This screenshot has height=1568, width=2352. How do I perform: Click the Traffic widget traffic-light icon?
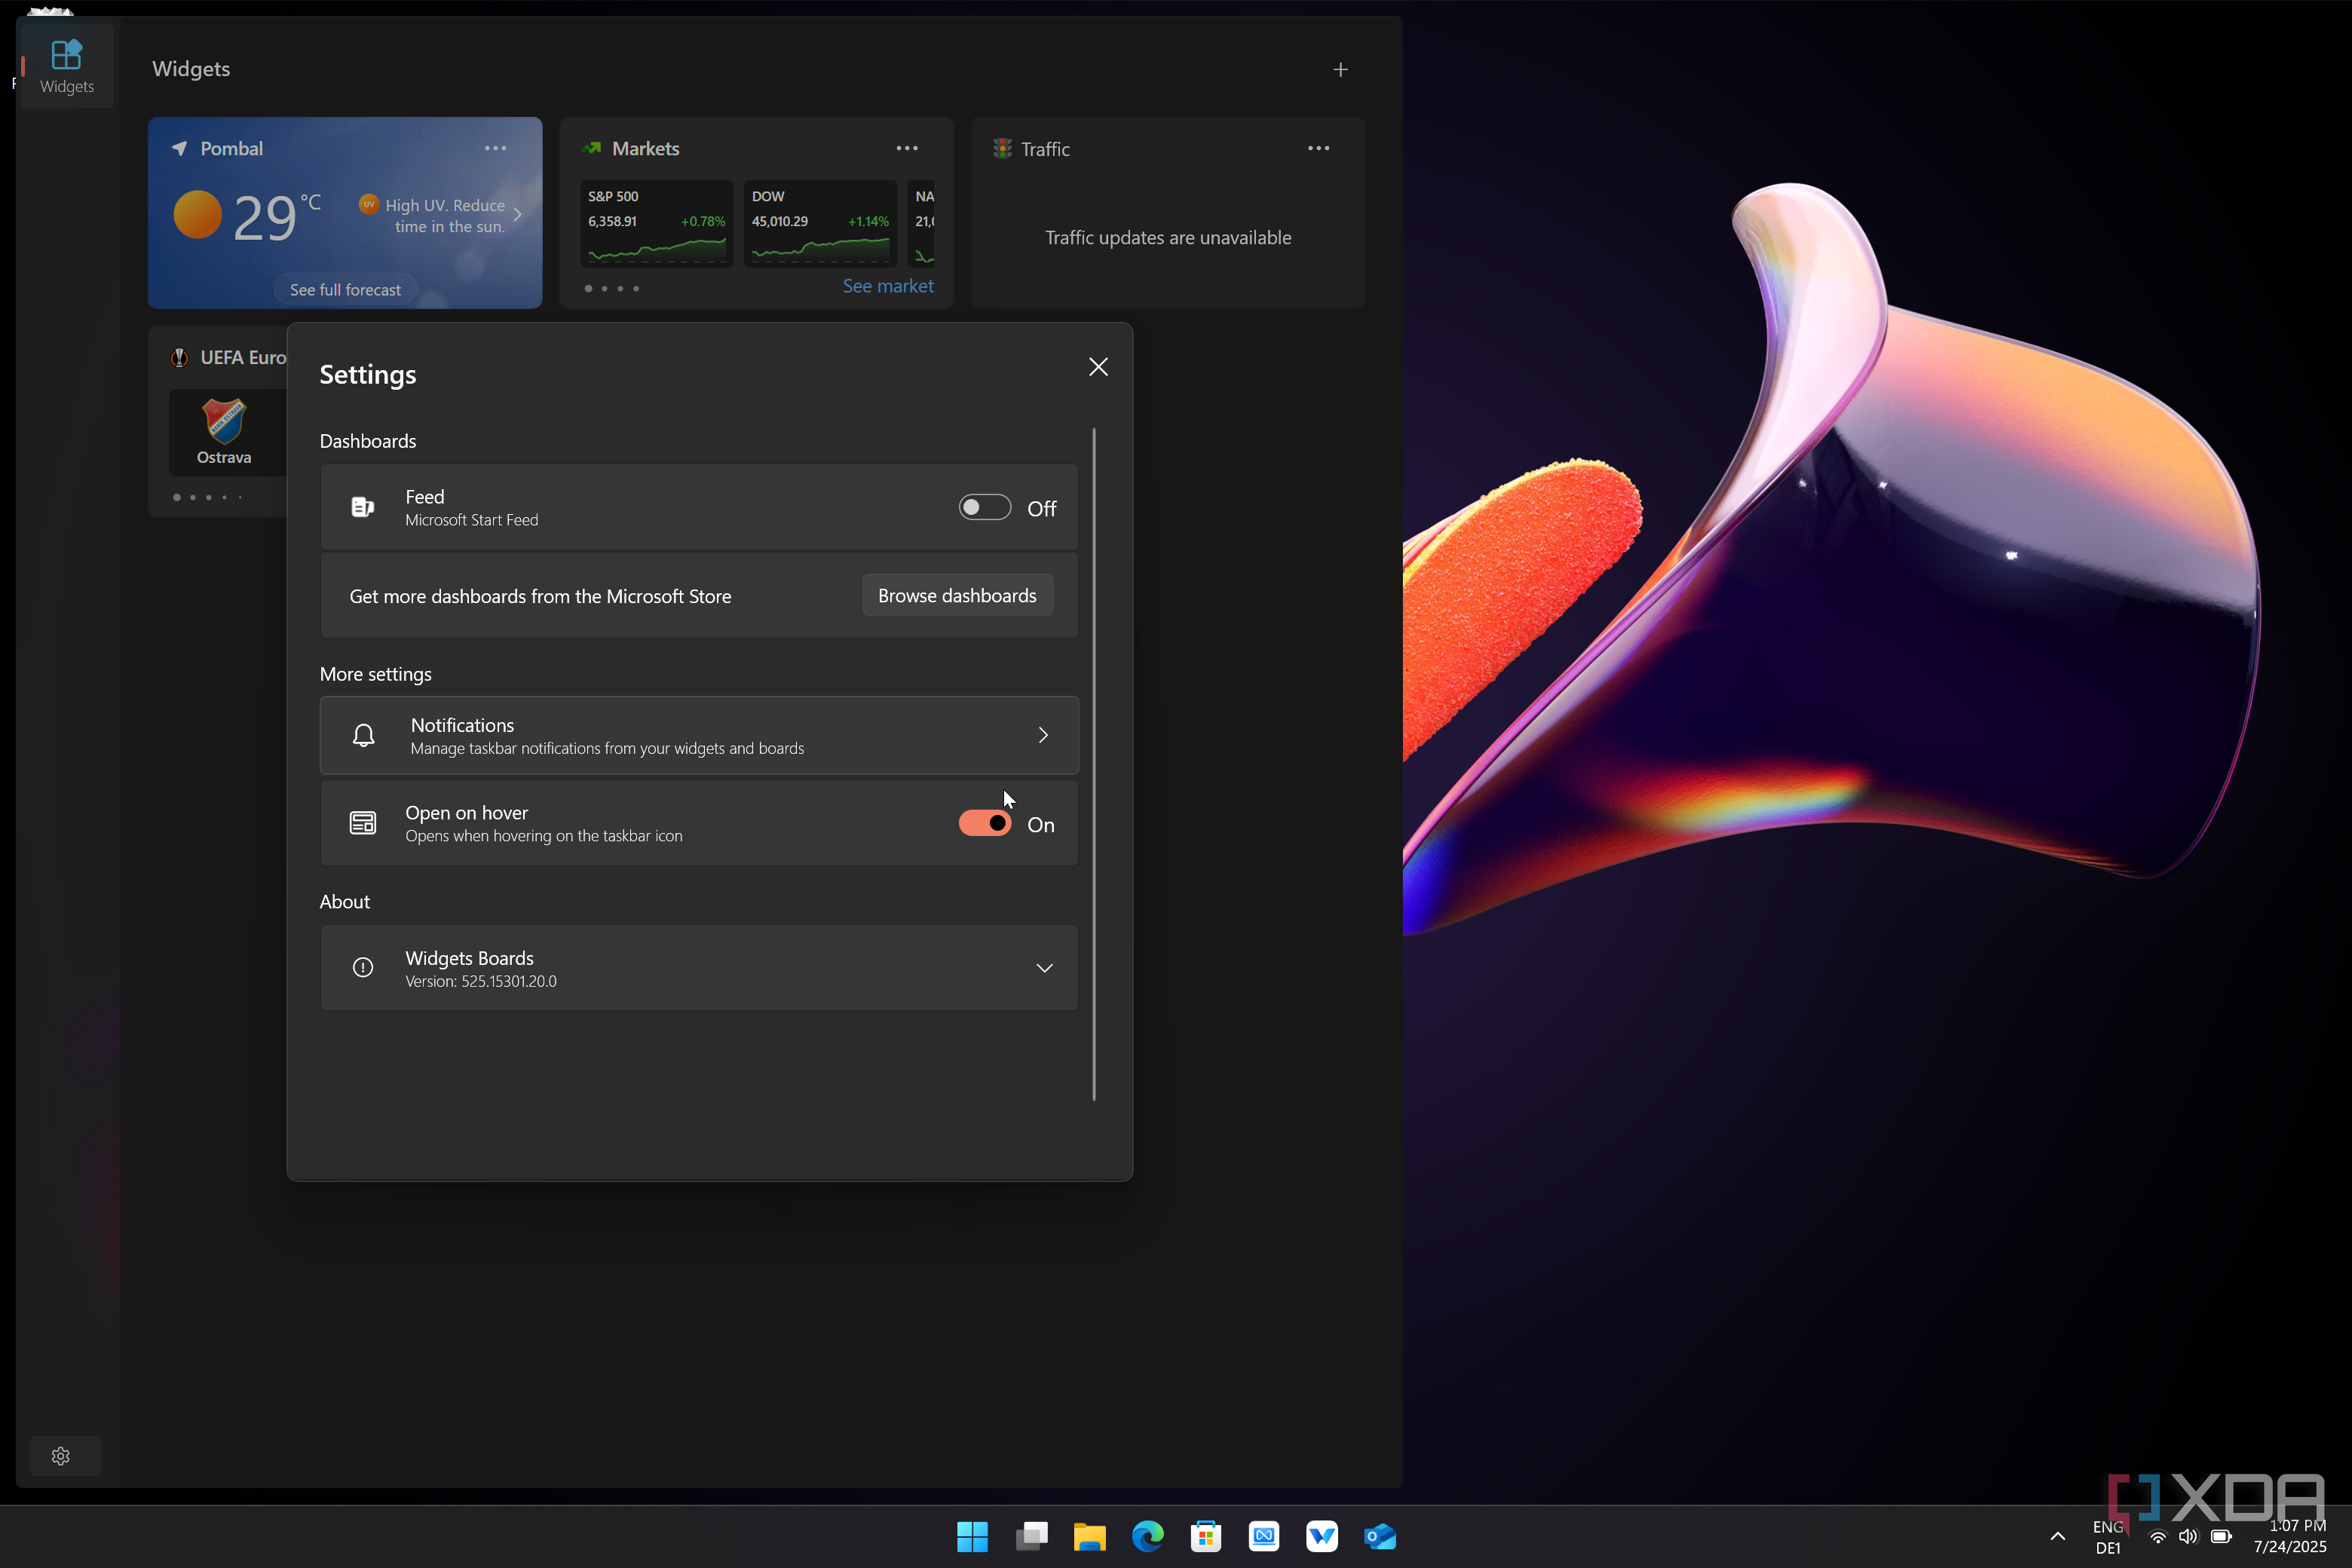pos(1002,148)
